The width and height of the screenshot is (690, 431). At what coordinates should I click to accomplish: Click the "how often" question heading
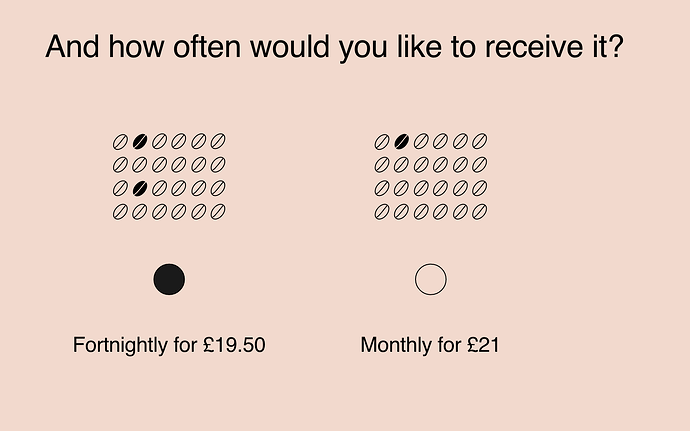click(x=335, y=47)
